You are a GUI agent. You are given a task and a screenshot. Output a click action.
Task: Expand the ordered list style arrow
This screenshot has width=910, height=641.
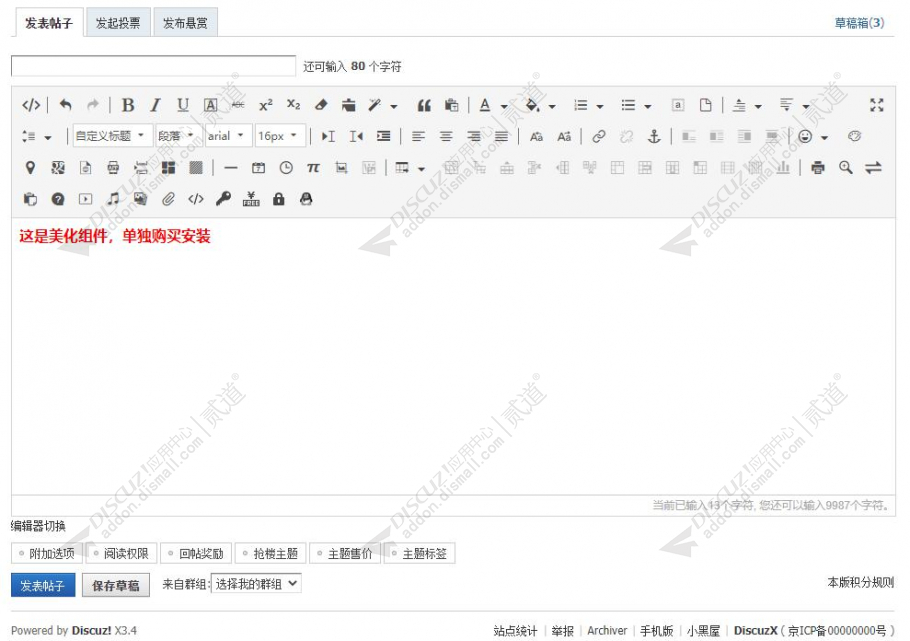[x=600, y=106]
